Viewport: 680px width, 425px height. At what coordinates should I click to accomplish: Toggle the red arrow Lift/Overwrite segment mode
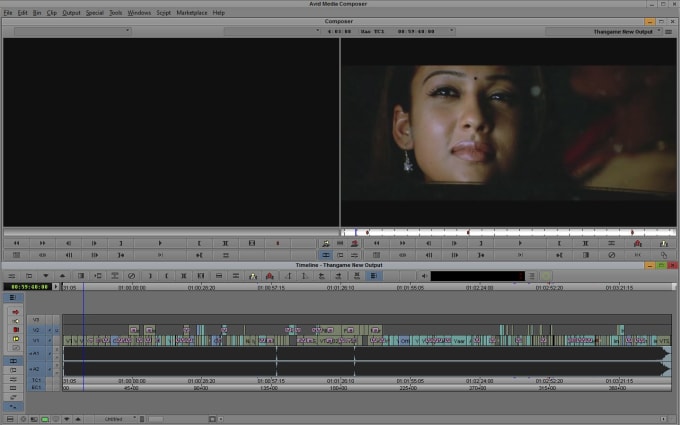coord(16,312)
